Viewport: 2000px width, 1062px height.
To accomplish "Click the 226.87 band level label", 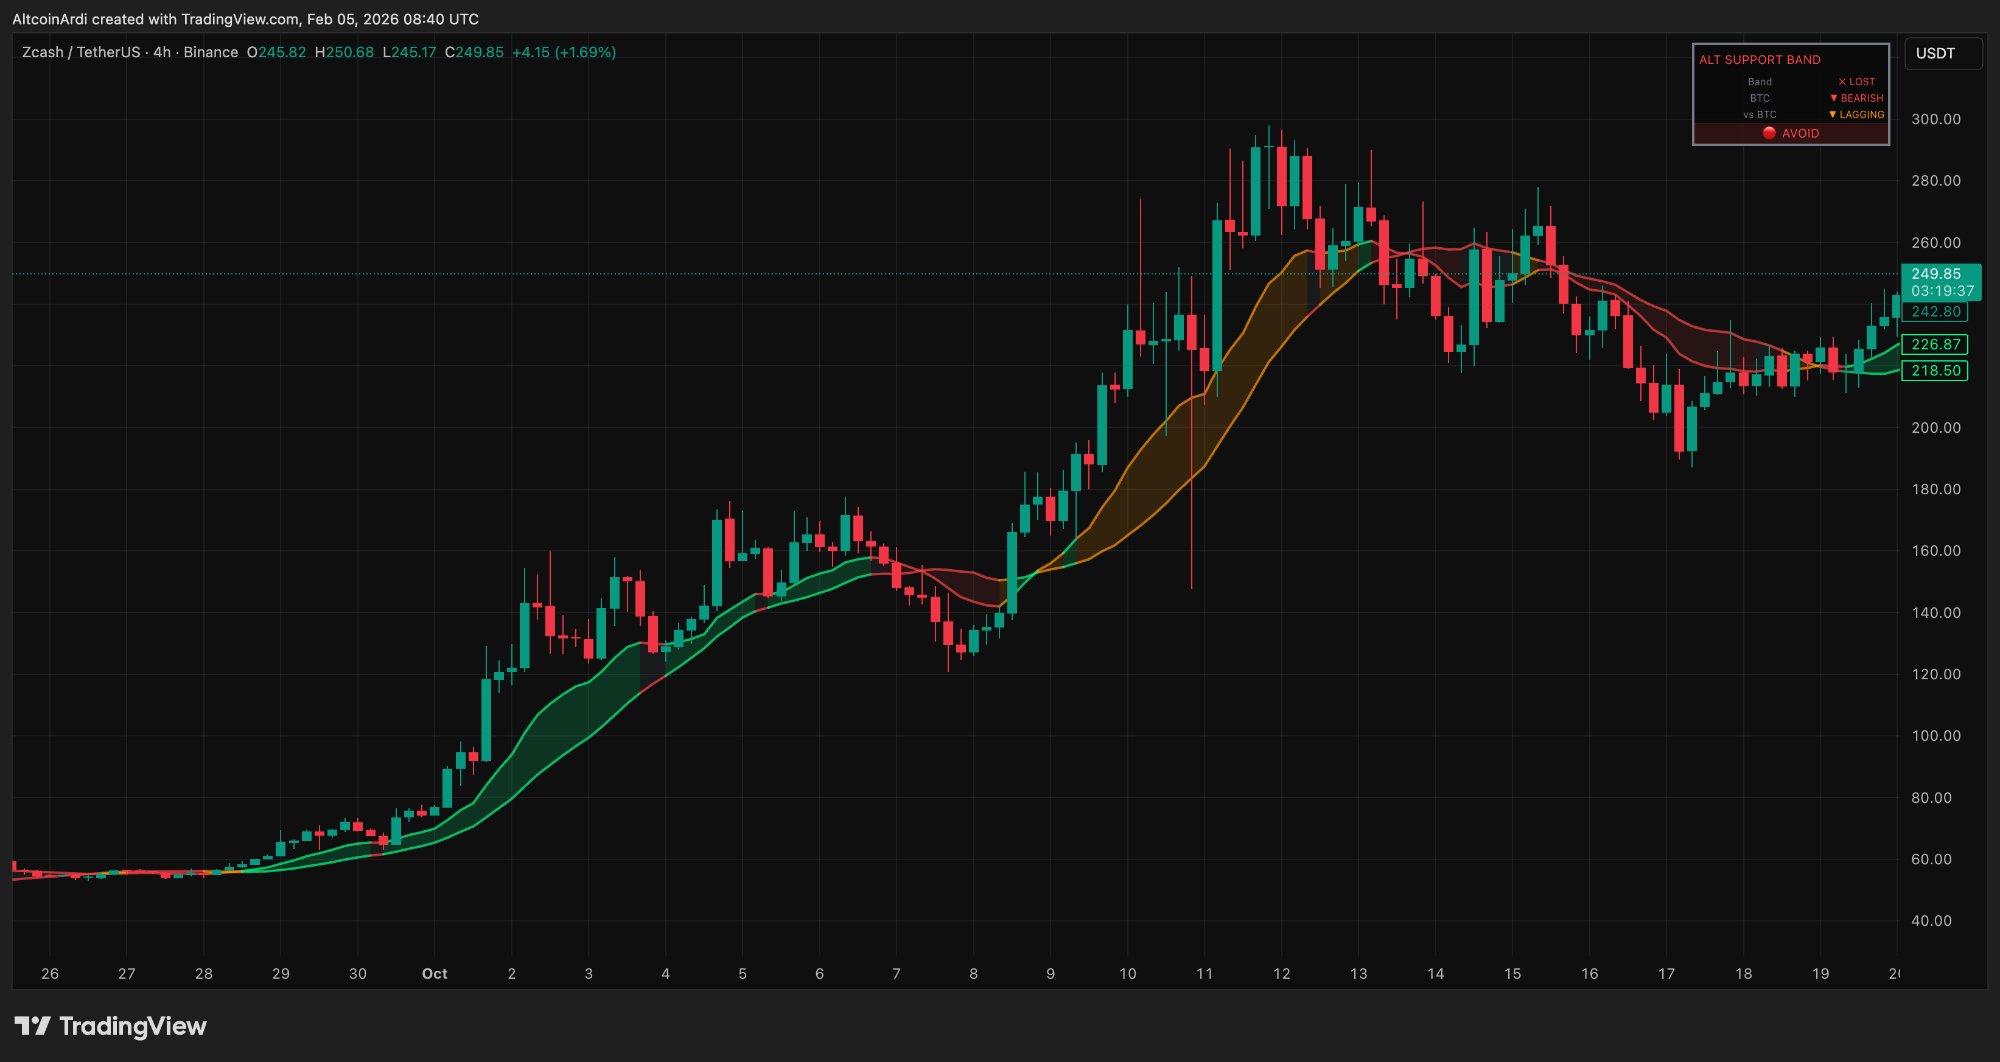I will (1935, 345).
